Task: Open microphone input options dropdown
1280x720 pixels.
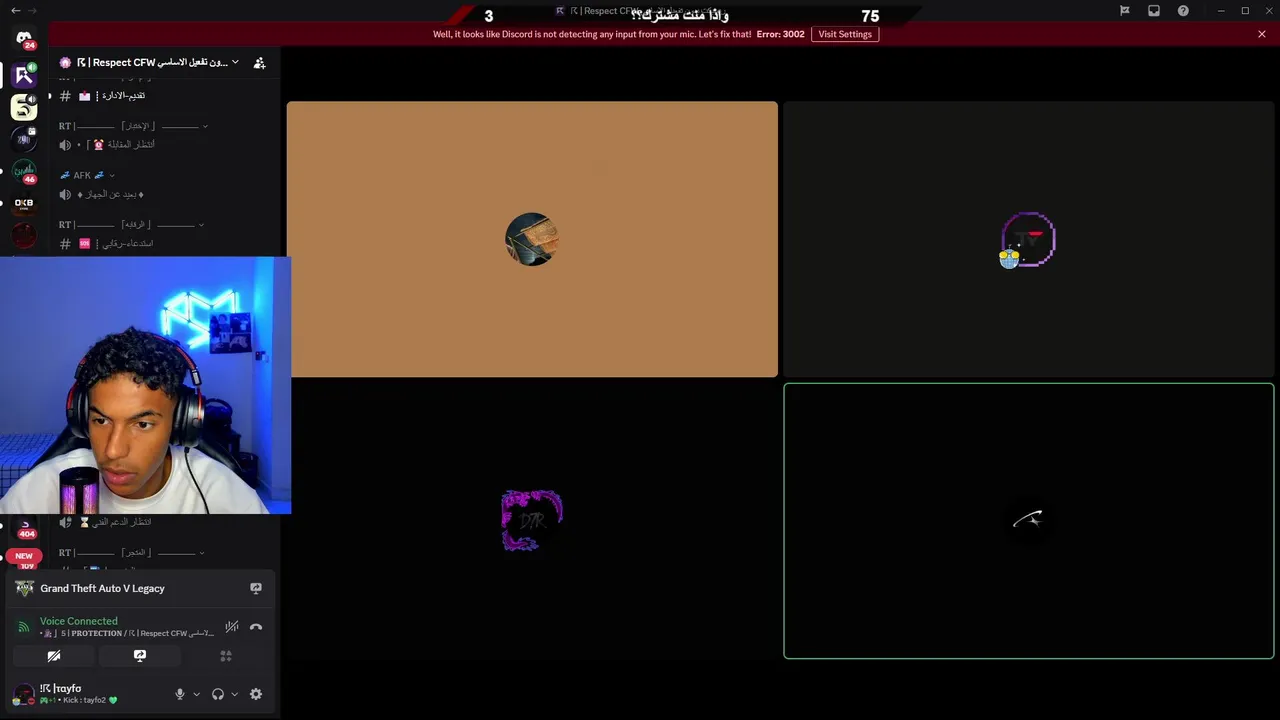Action: coord(196,694)
